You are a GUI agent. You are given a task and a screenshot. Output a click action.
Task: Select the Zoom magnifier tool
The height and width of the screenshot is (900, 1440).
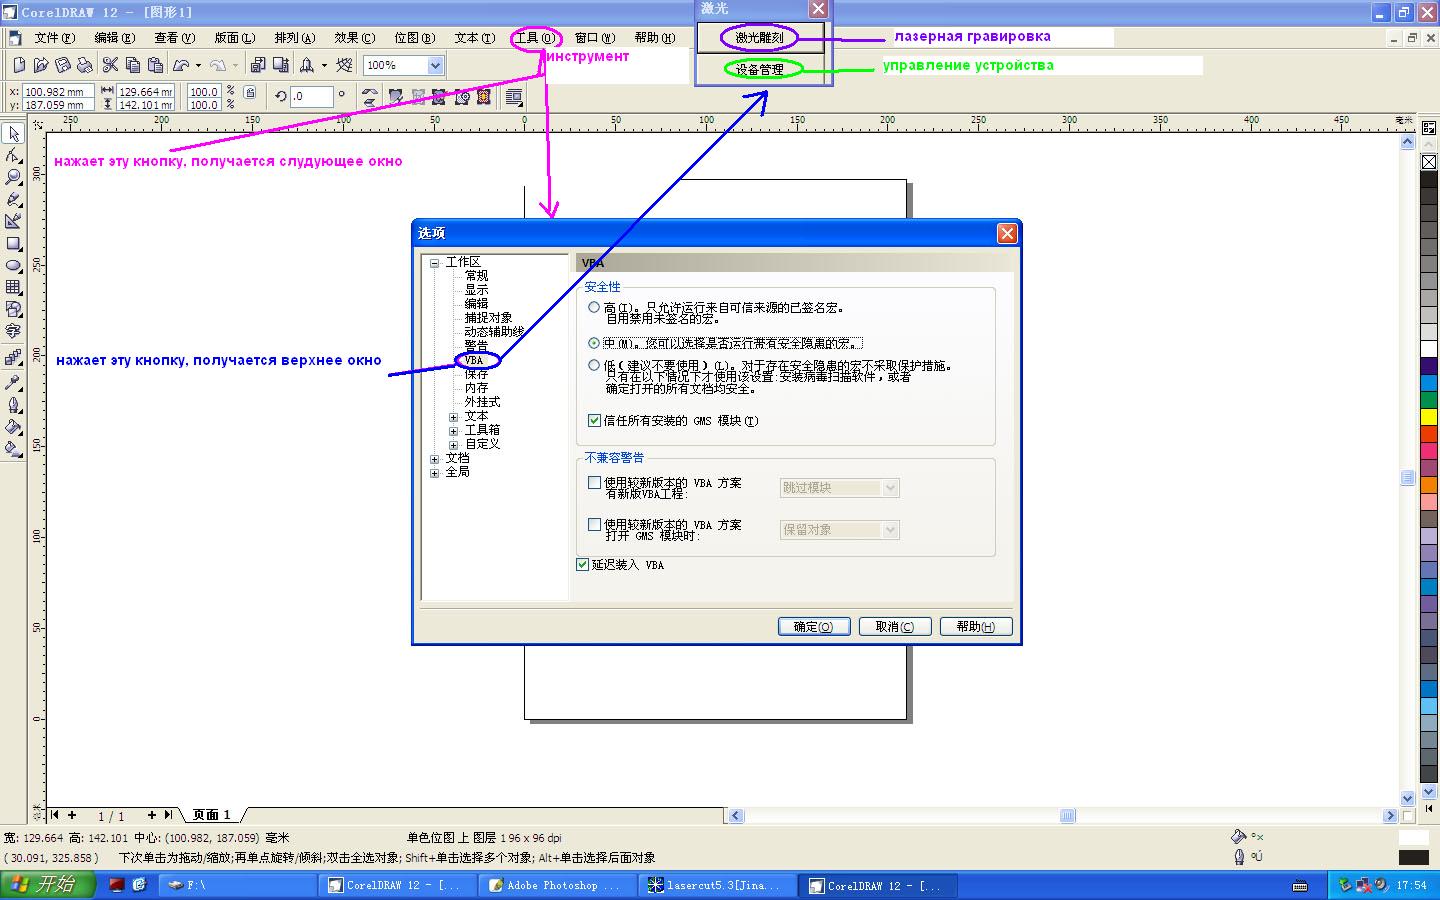click(x=13, y=178)
